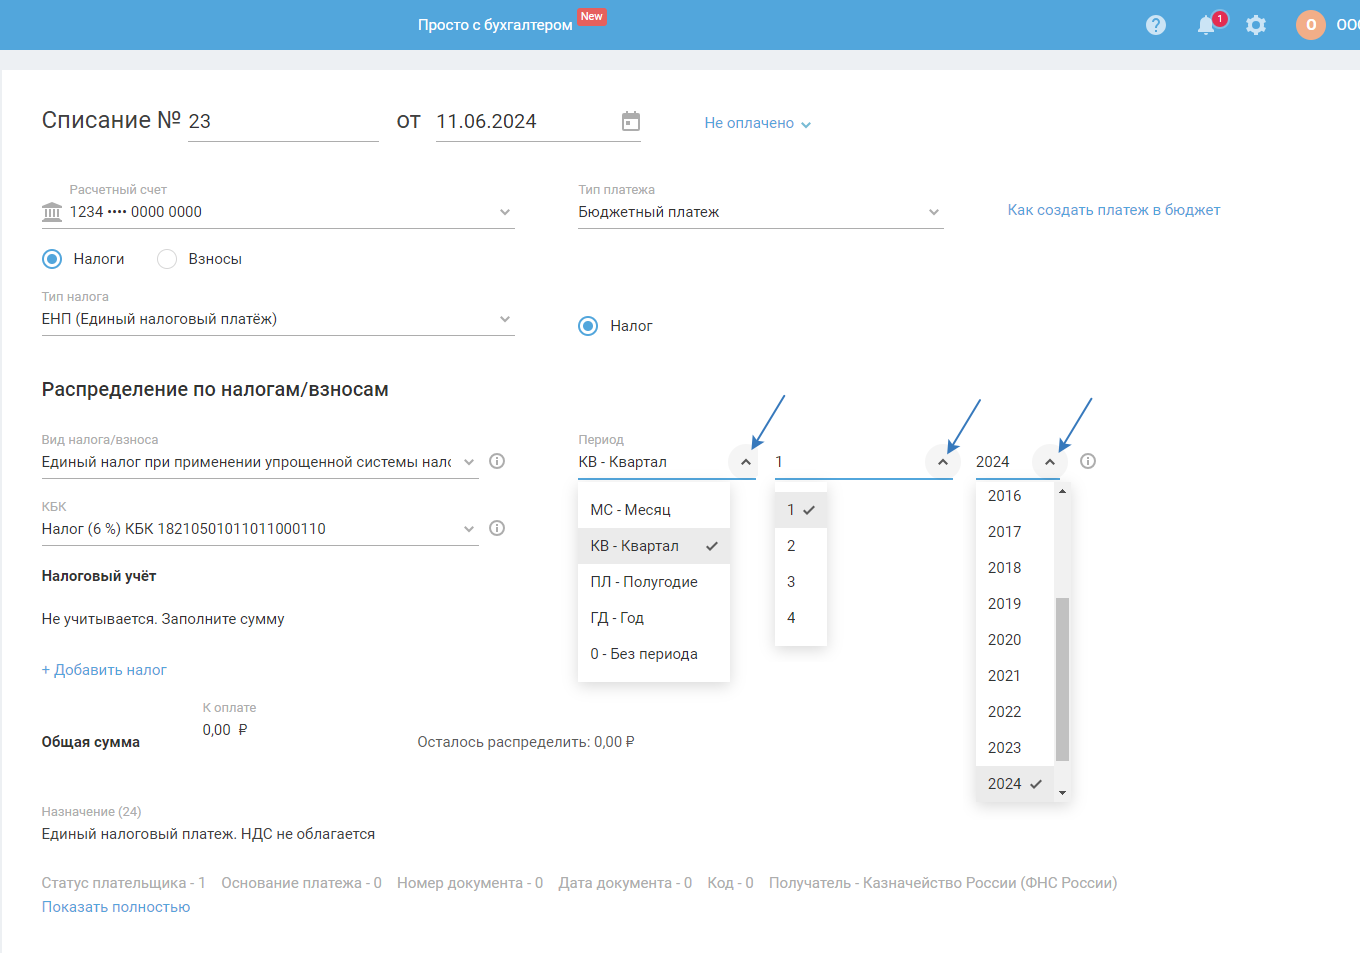Viewport: 1360px width, 953px height.
Task: Expand the Вид налога/взноса dropdown
Action: point(469,462)
